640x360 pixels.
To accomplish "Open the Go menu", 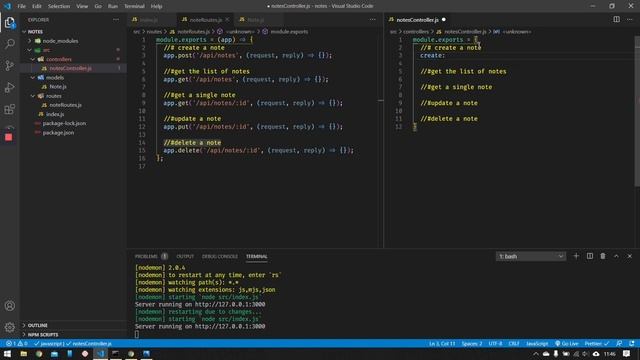I will coord(98,6).
